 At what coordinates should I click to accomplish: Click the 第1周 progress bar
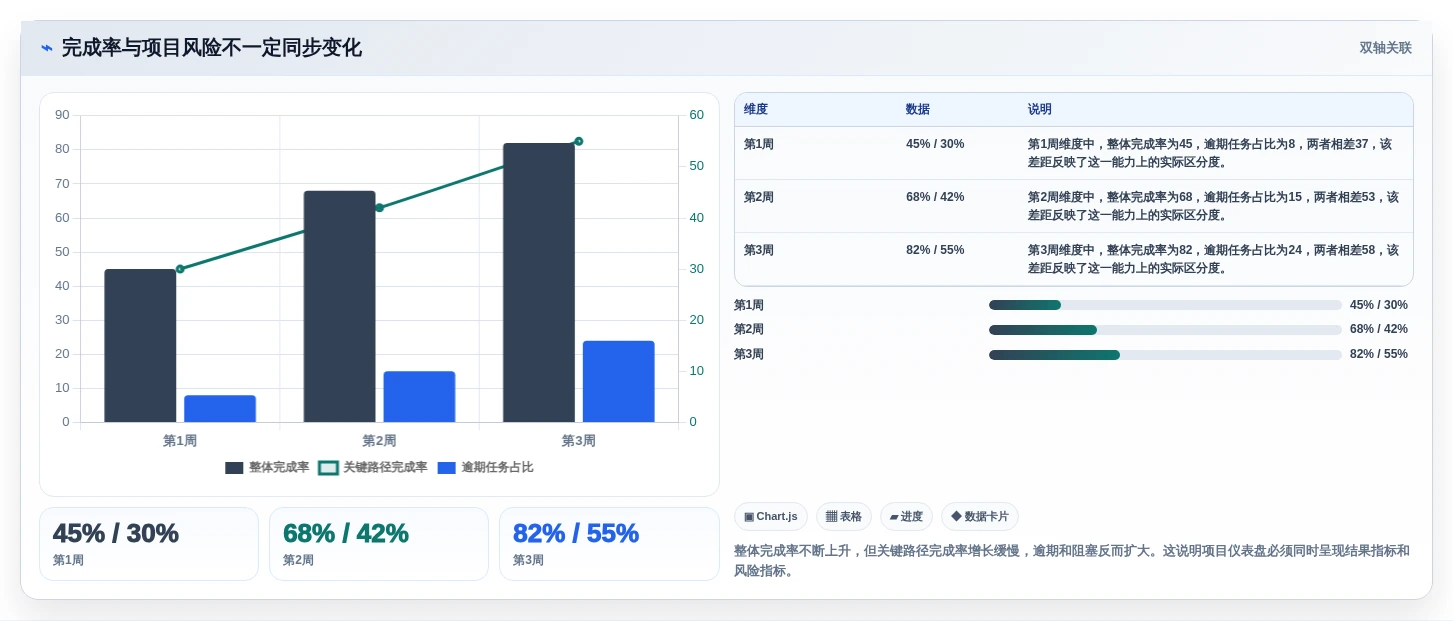[x=1165, y=305]
